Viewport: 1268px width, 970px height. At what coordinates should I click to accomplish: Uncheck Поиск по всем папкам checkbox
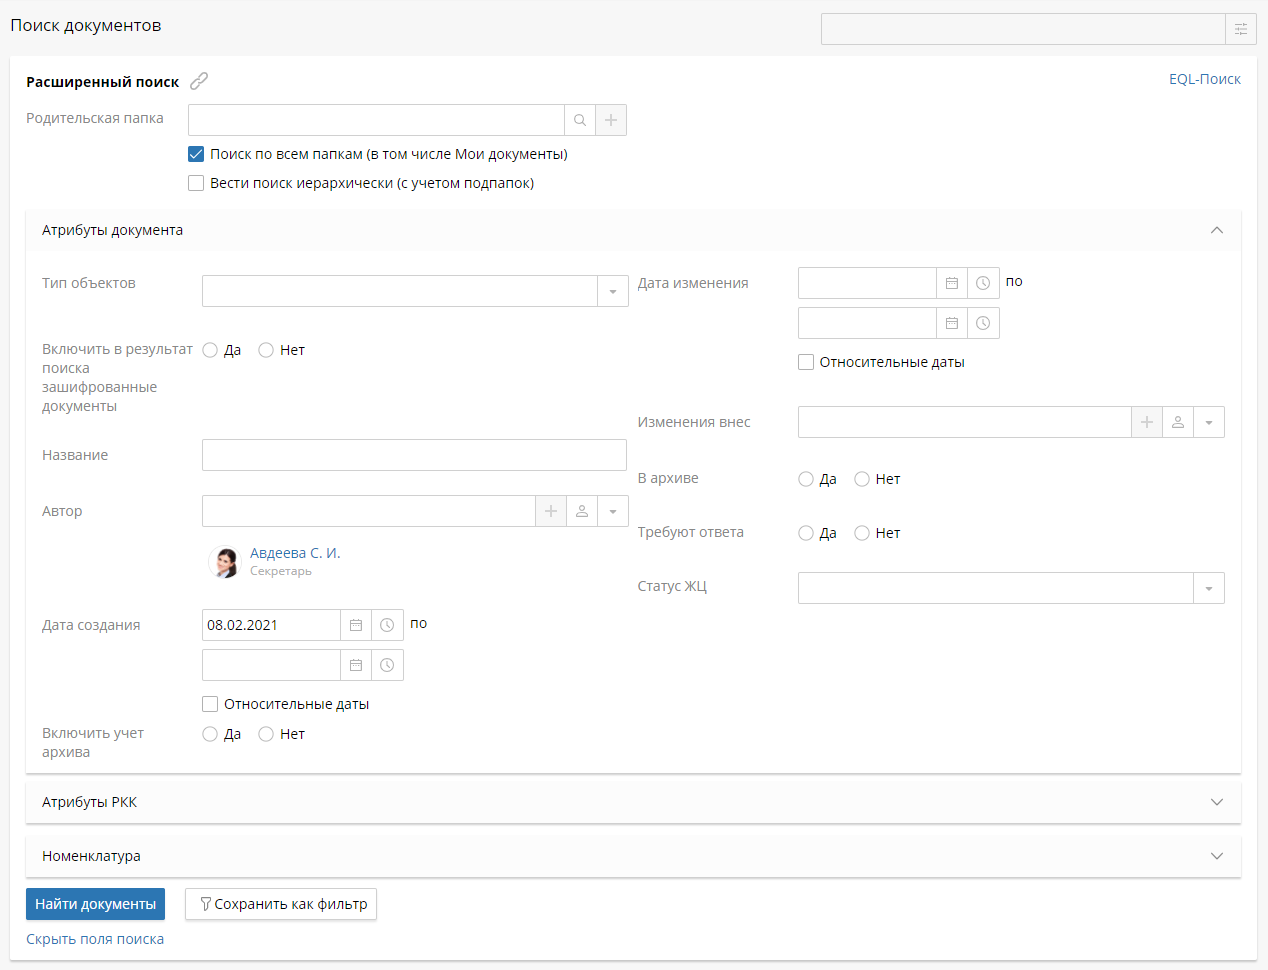196,154
